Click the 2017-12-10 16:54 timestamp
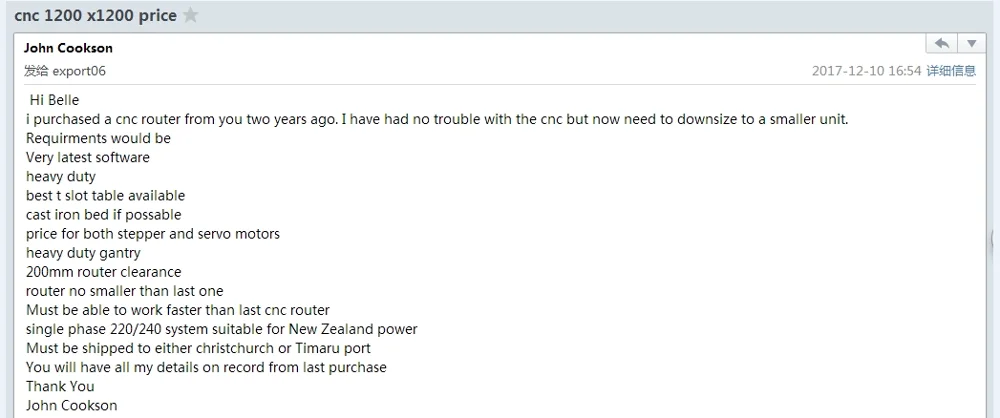The height and width of the screenshot is (418, 1000). point(866,71)
